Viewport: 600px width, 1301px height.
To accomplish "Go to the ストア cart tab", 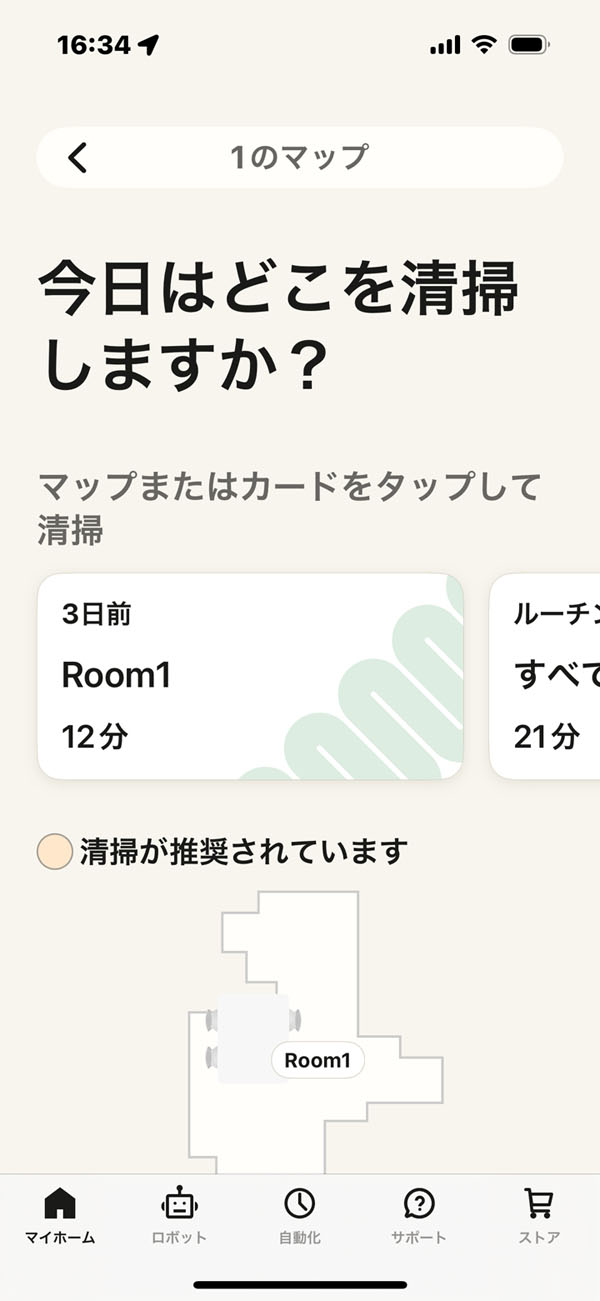I will [539, 1214].
